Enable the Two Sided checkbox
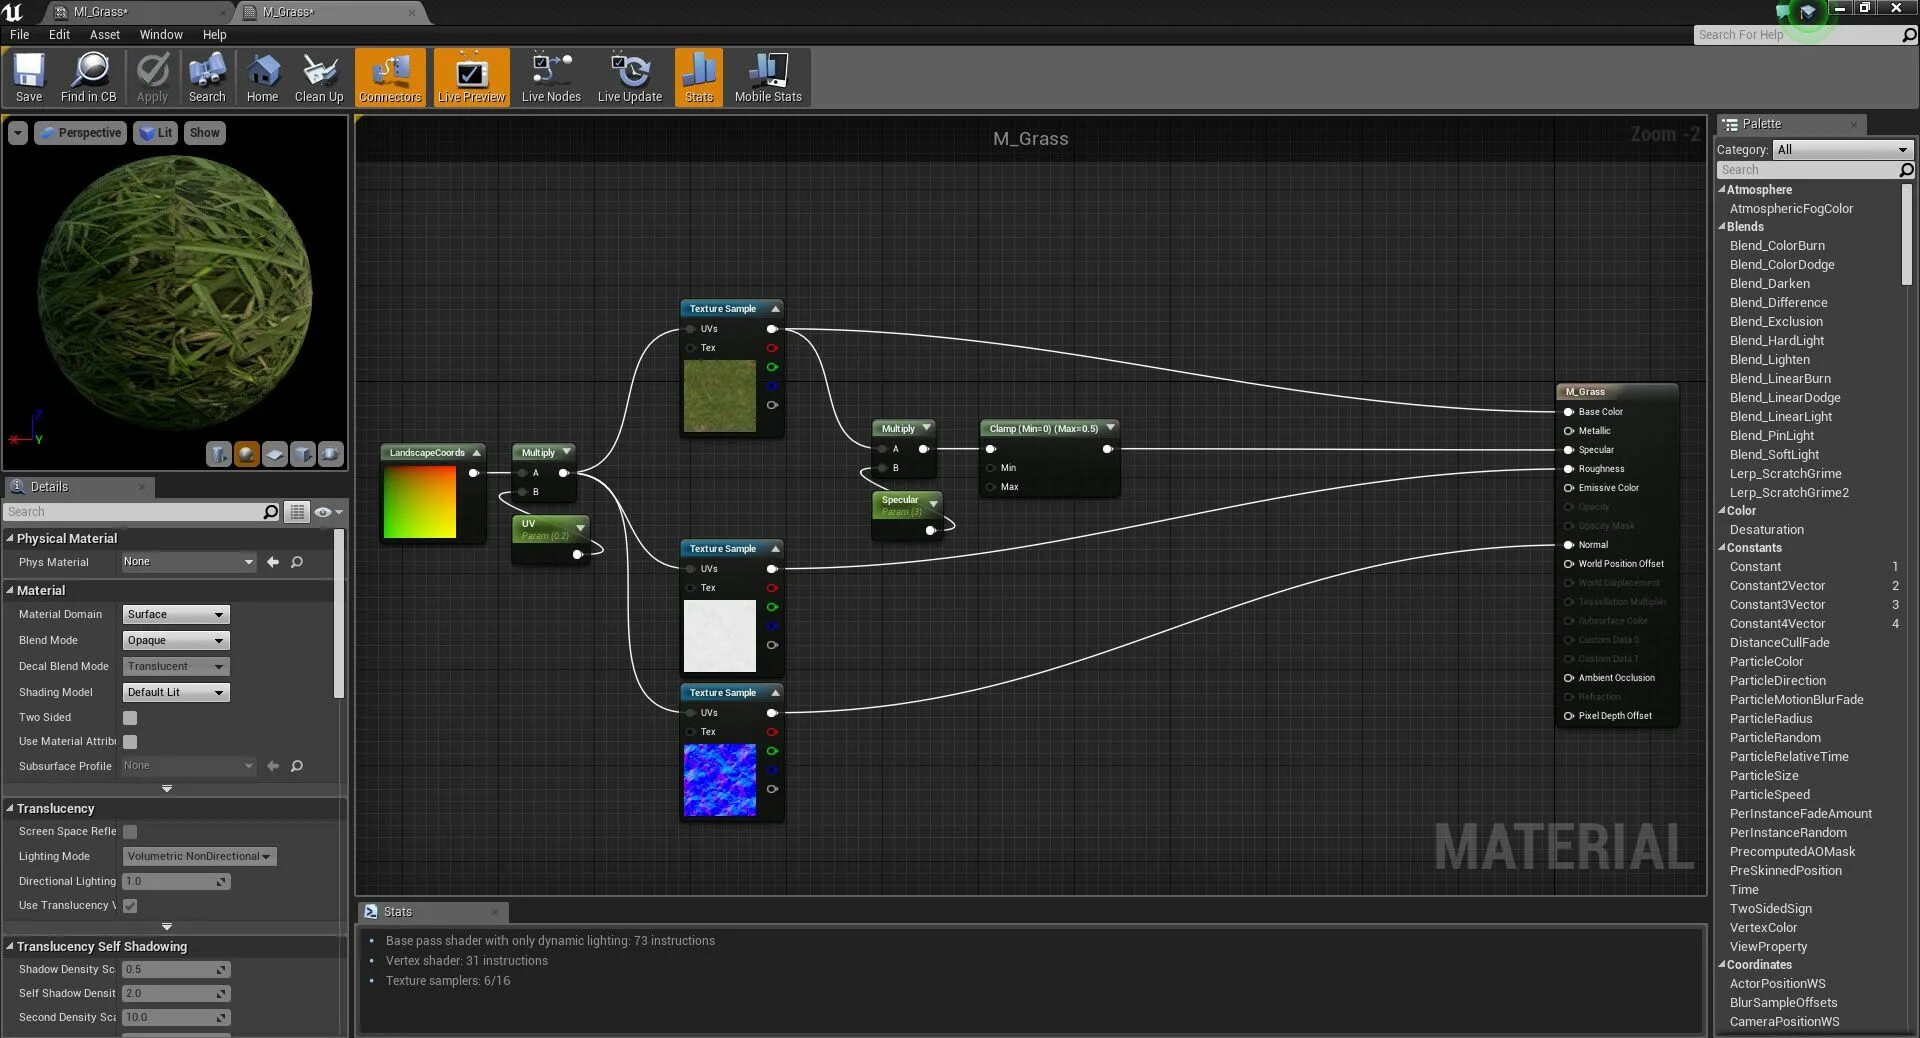1920x1038 pixels. pos(130,718)
